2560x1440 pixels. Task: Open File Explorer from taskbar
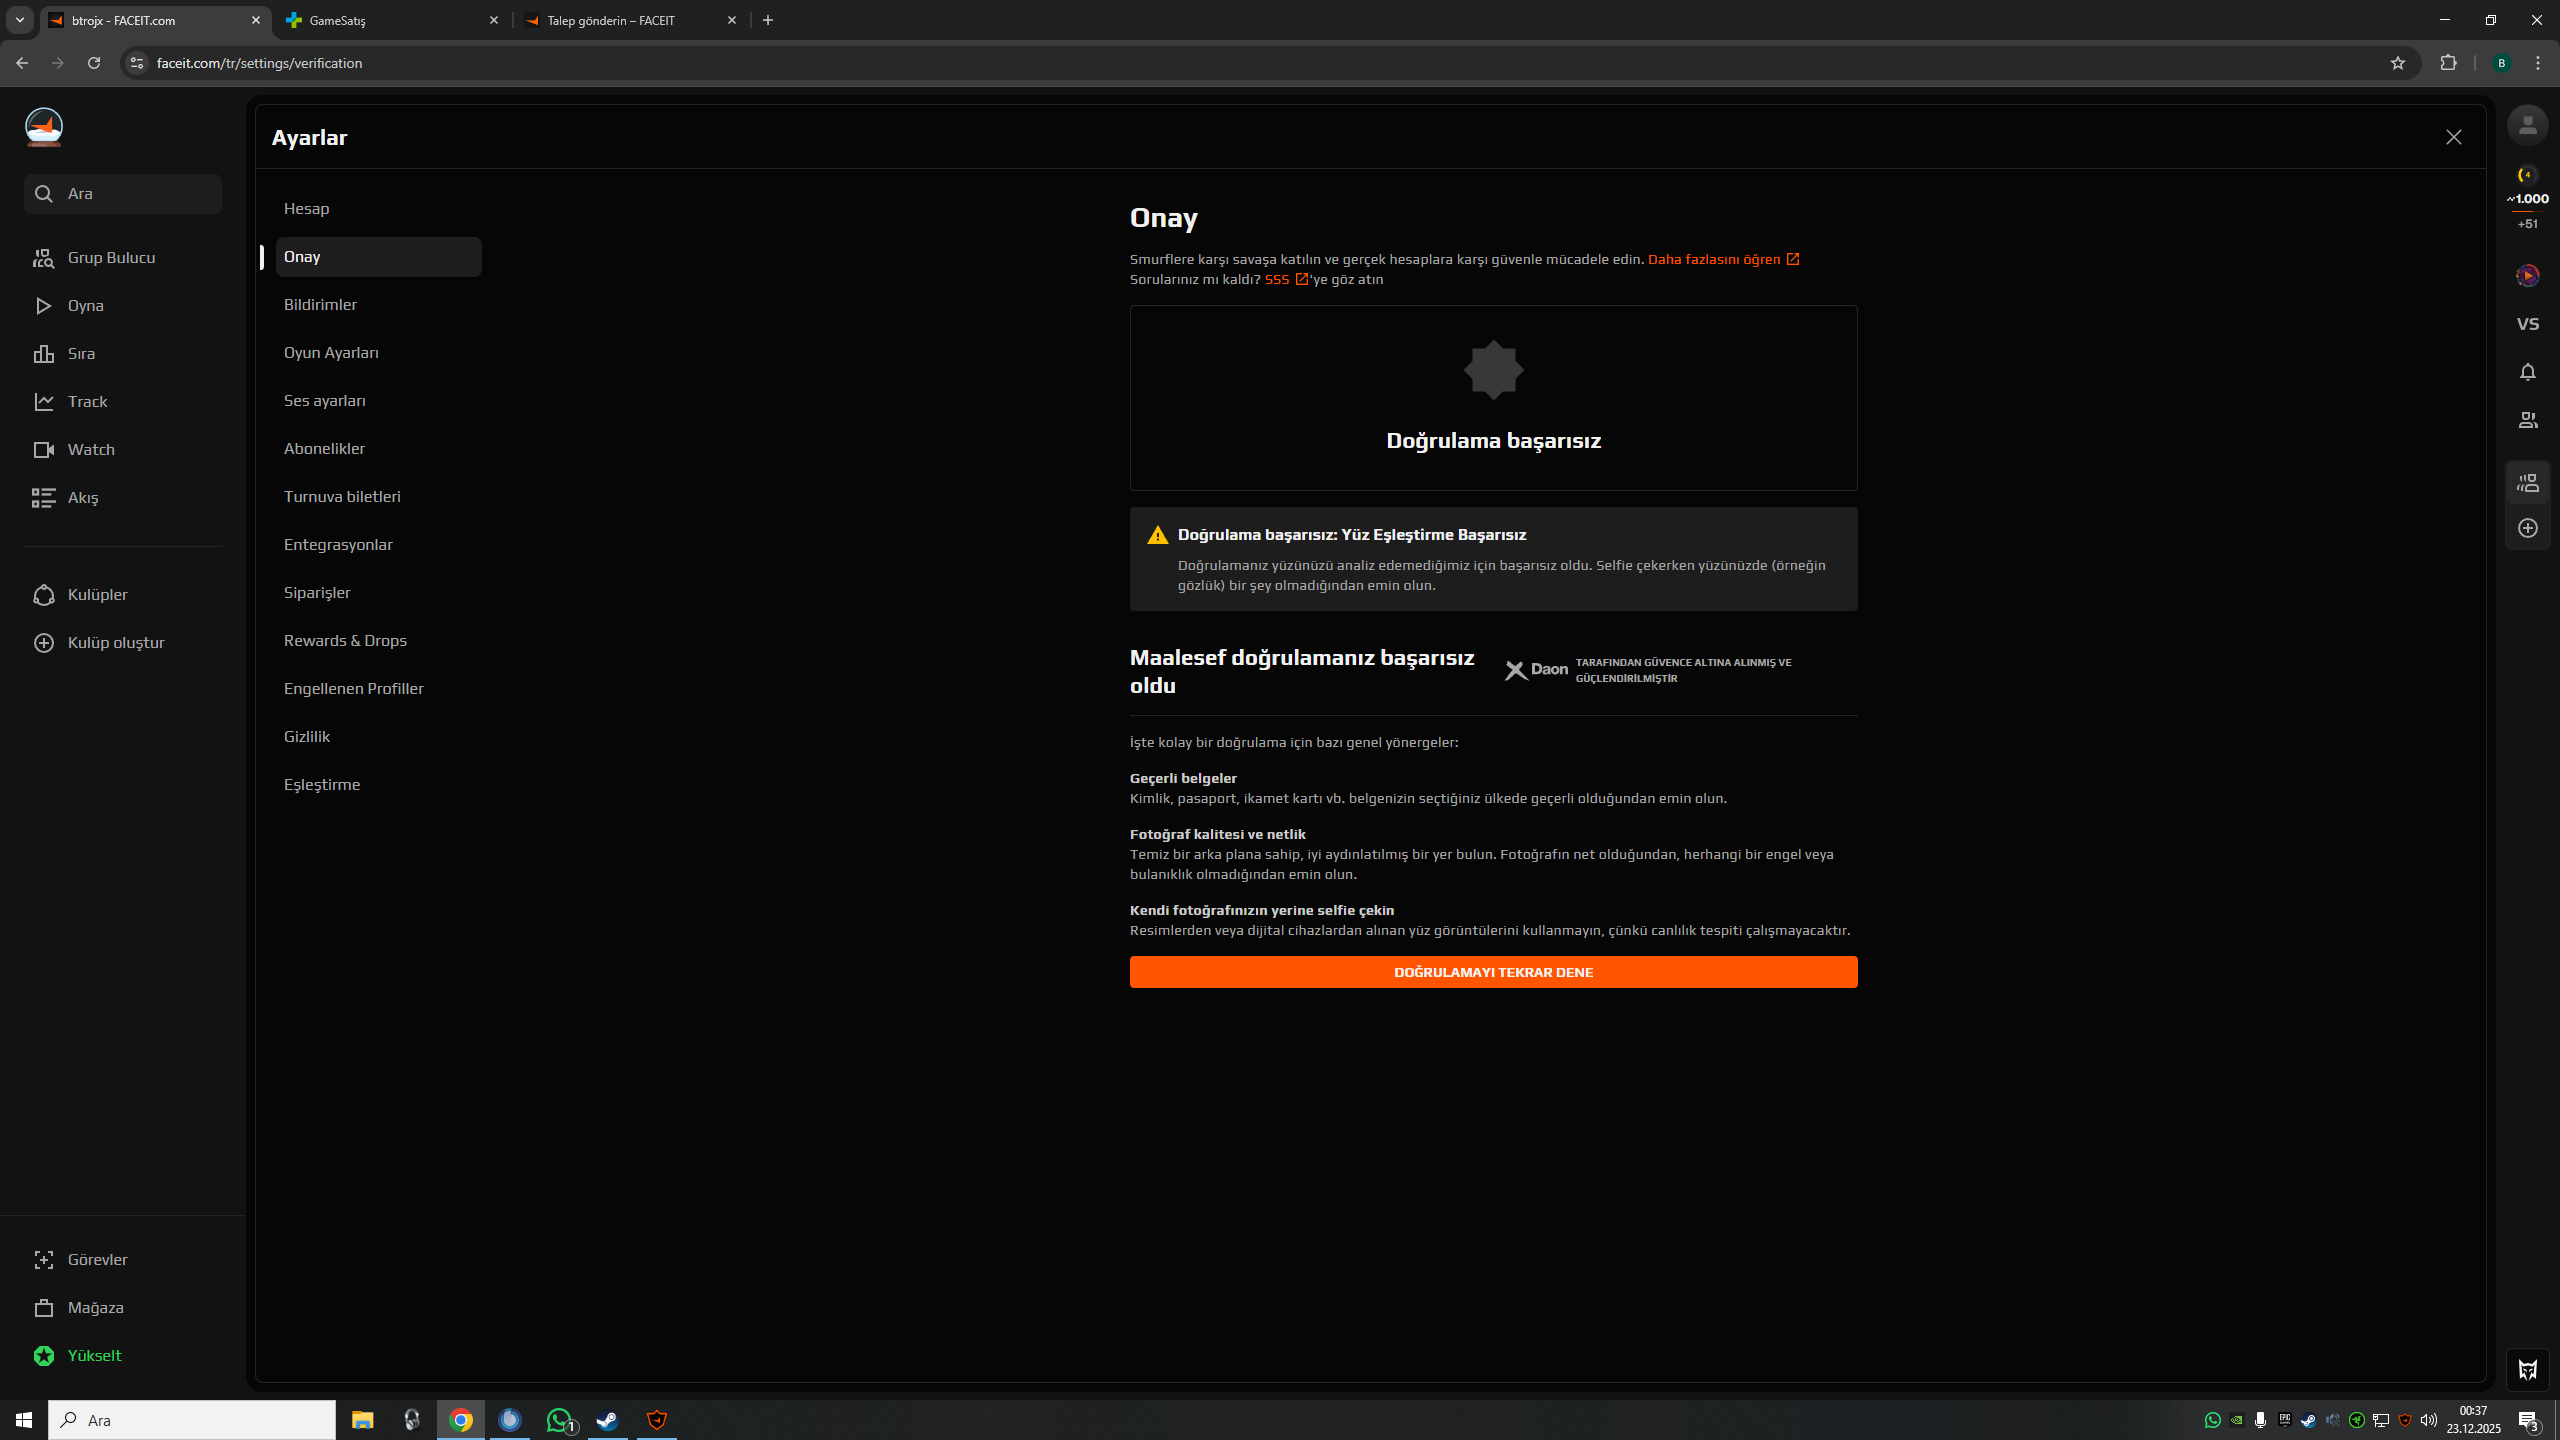point(362,1420)
